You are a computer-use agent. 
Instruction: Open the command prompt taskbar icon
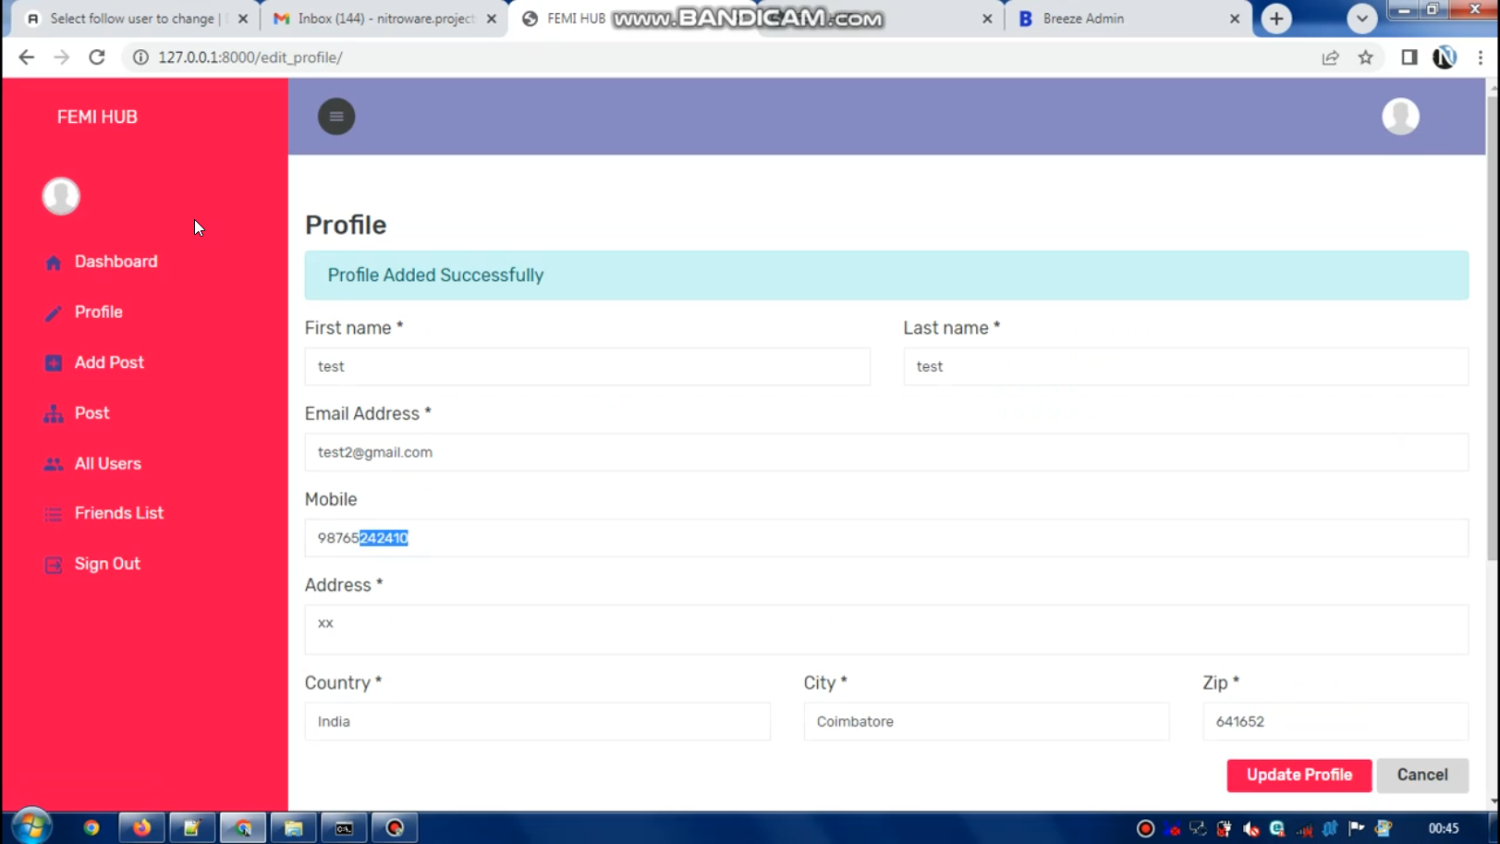pyautogui.click(x=344, y=828)
